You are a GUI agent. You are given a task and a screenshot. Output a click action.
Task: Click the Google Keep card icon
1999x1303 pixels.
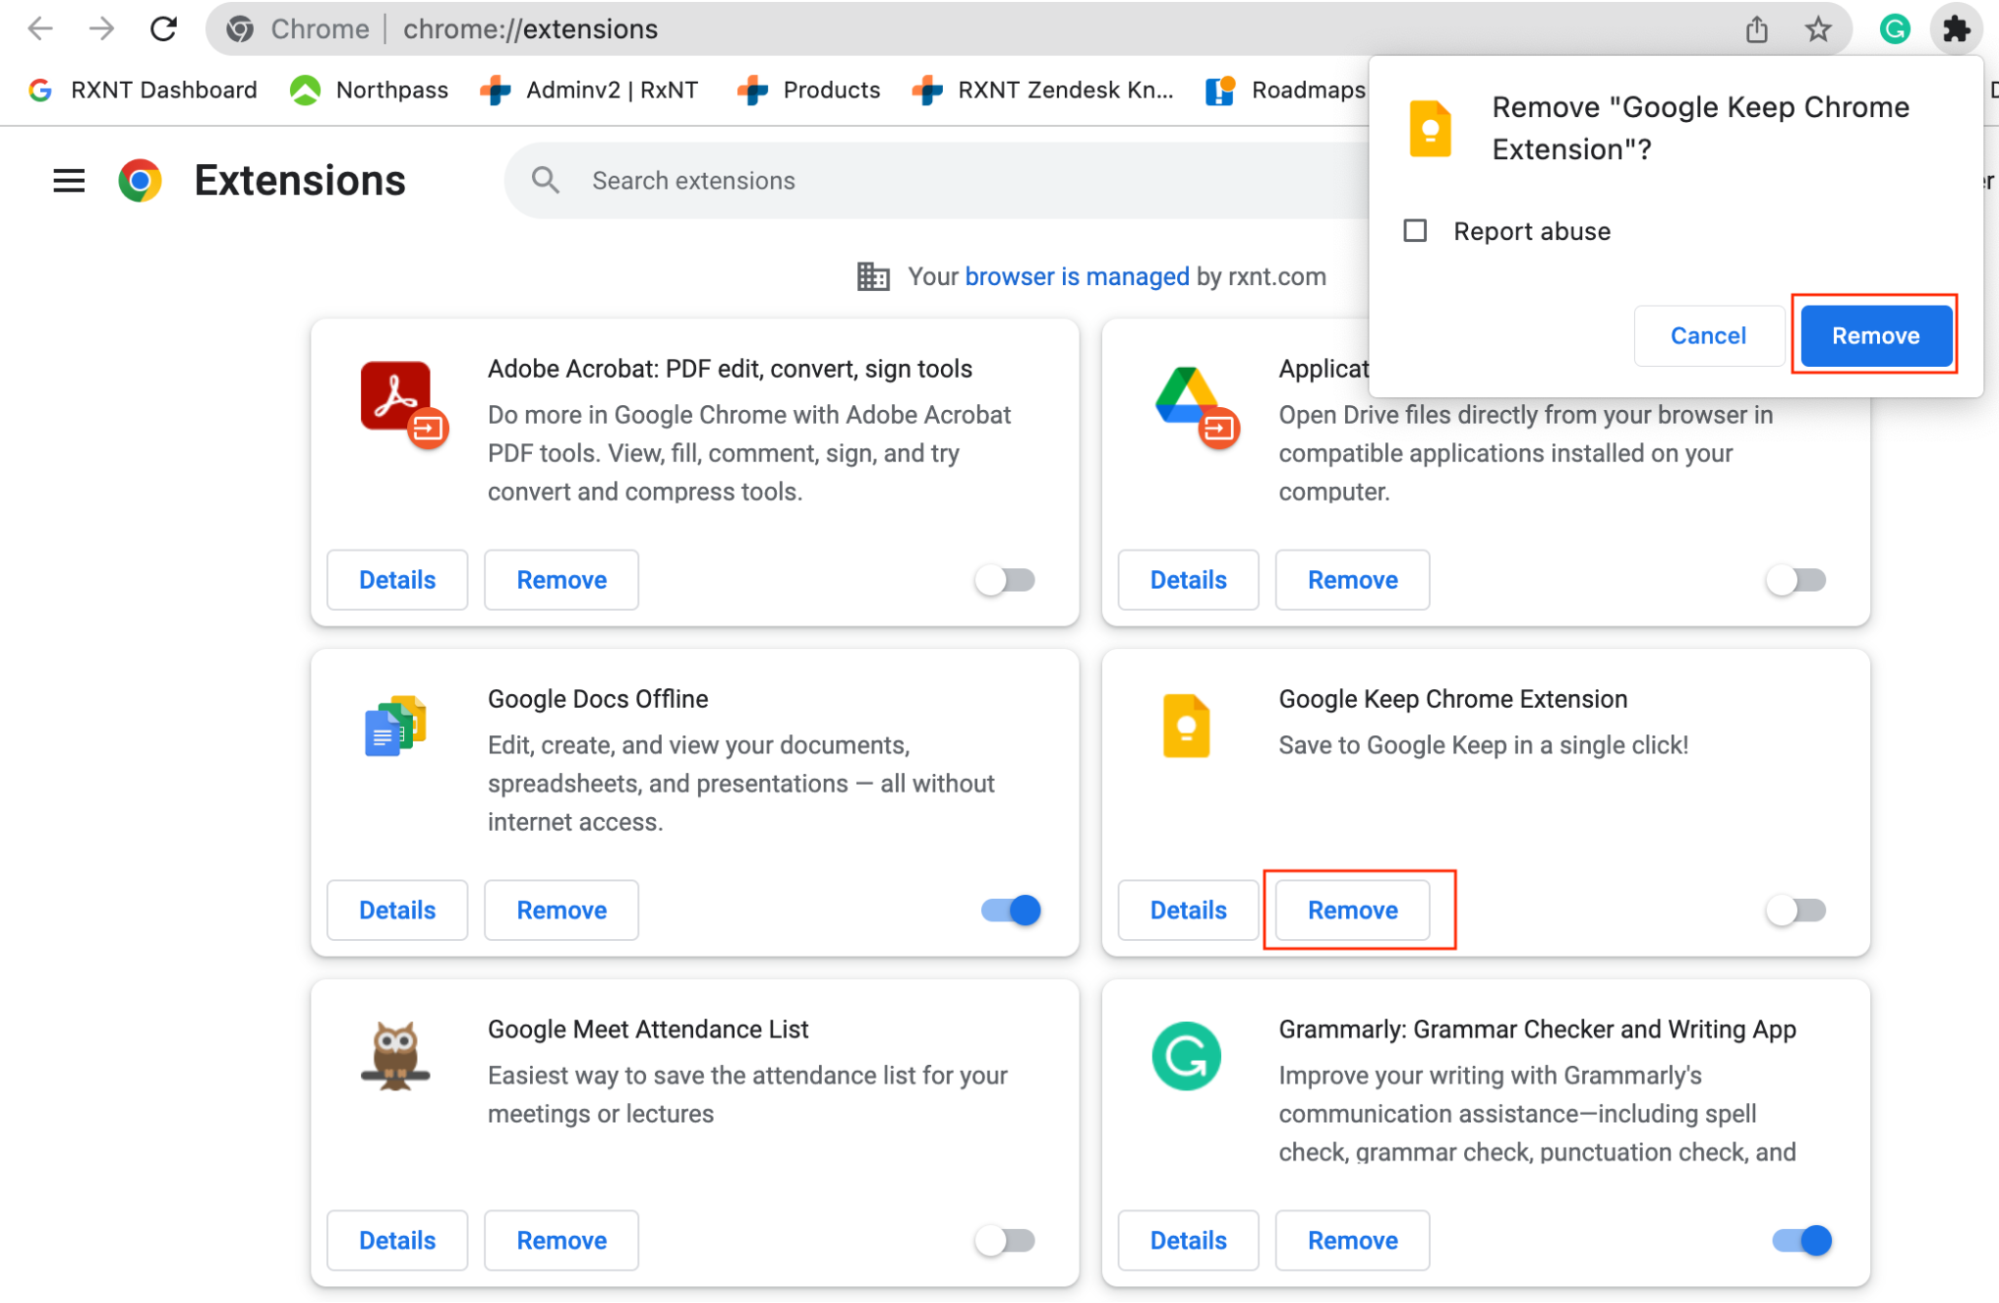[x=1187, y=726]
